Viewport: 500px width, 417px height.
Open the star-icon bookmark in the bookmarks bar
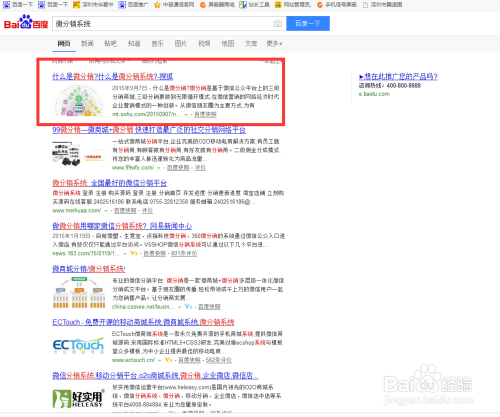pos(174,5)
